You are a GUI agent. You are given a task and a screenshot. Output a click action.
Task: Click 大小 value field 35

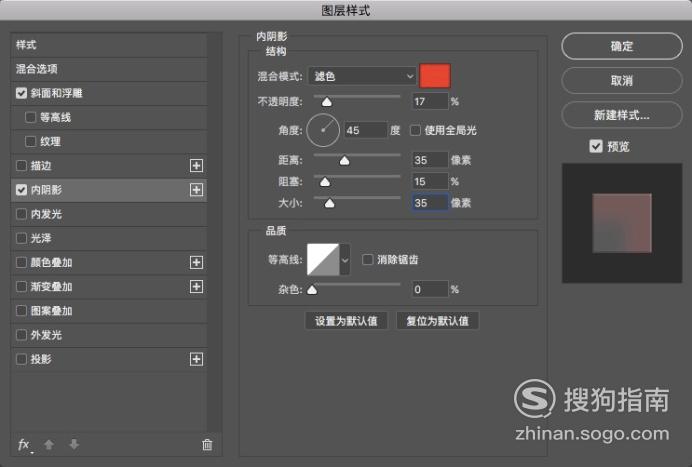click(x=430, y=203)
